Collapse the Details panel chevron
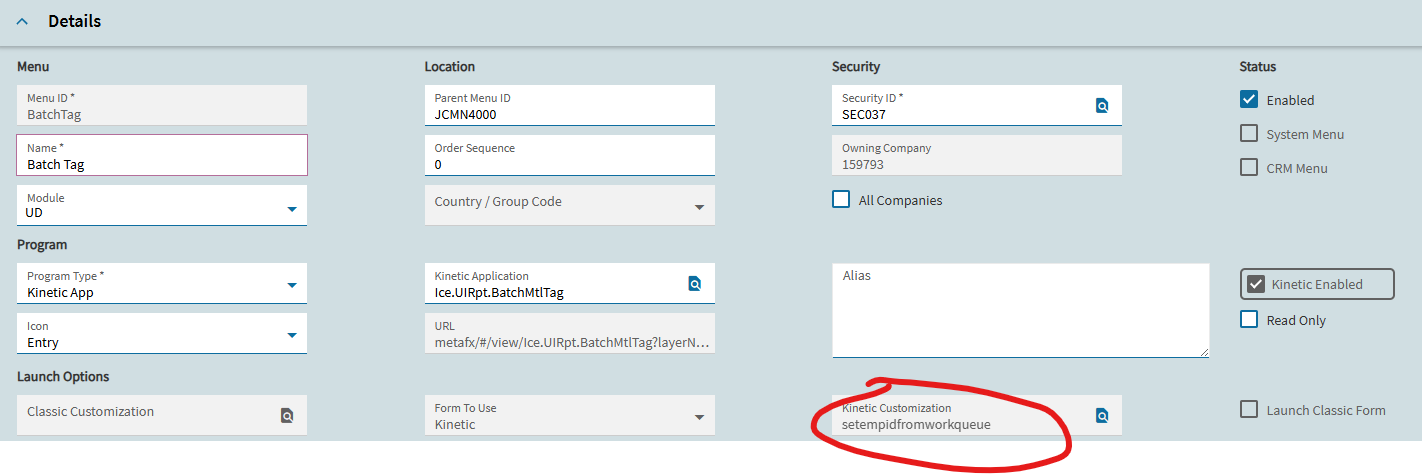The height and width of the screenshot is (474, 1422). (x=22, y=21)
